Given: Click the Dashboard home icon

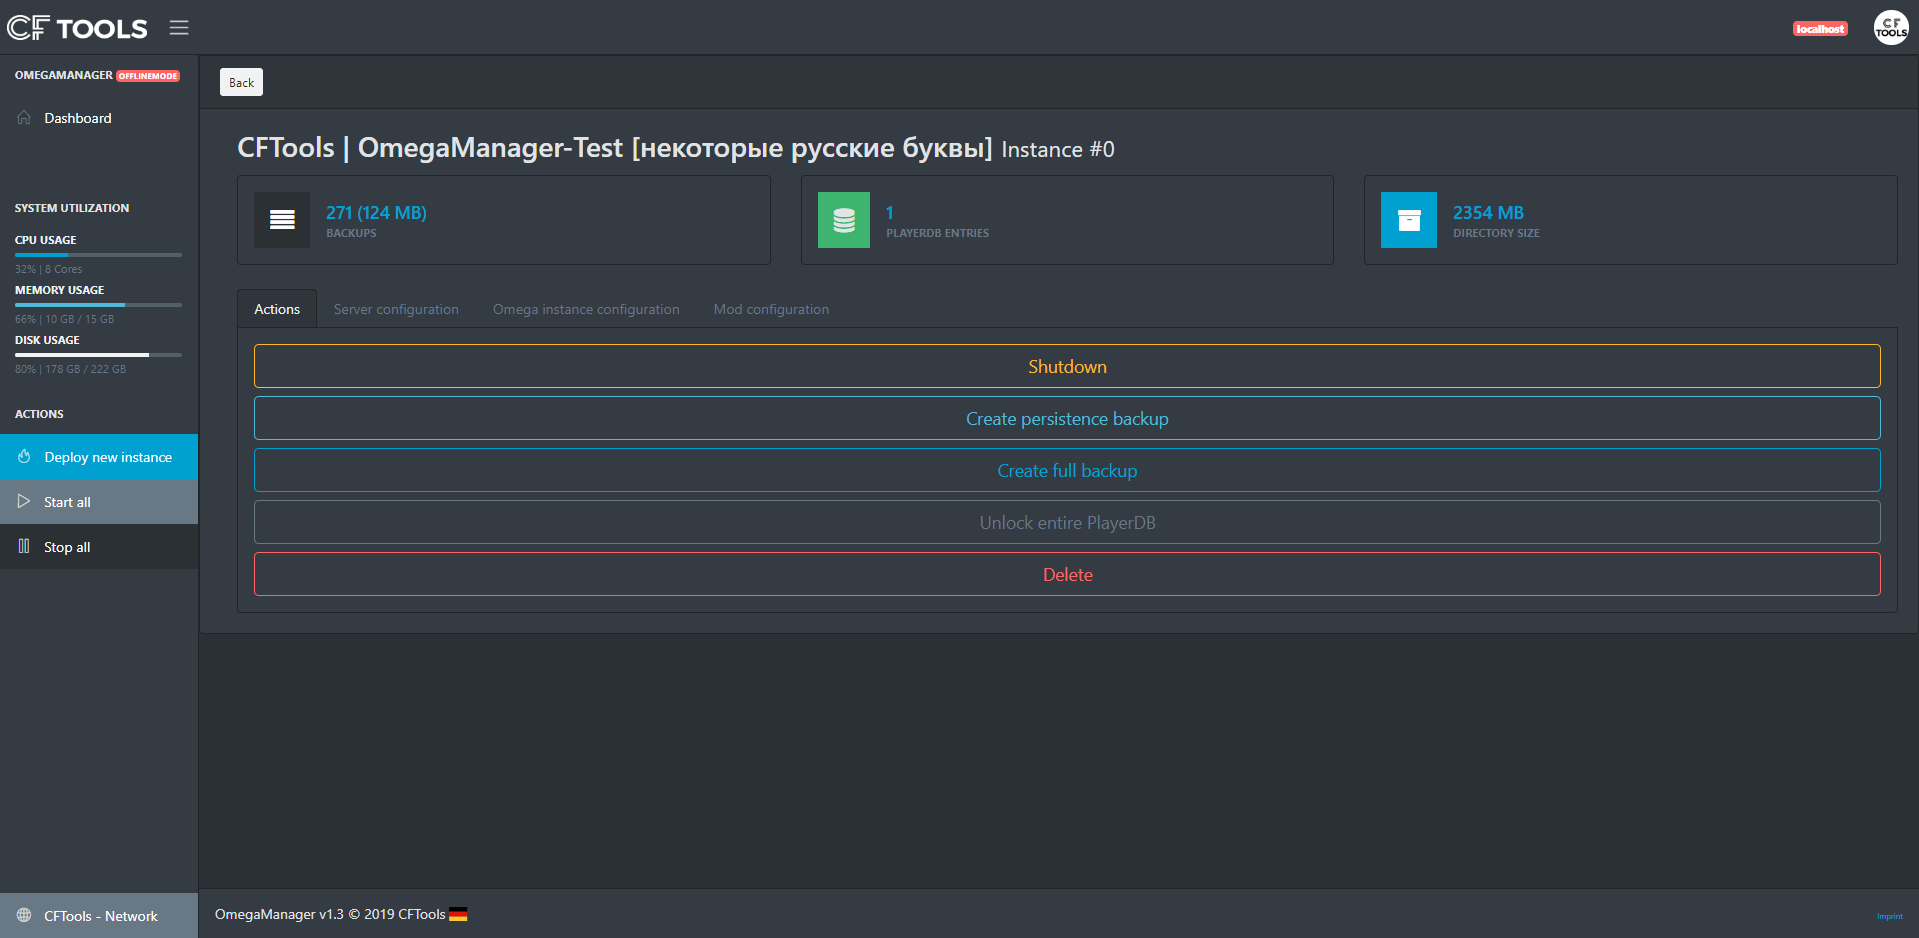Looking at the screenshot, I should [24, 118].
